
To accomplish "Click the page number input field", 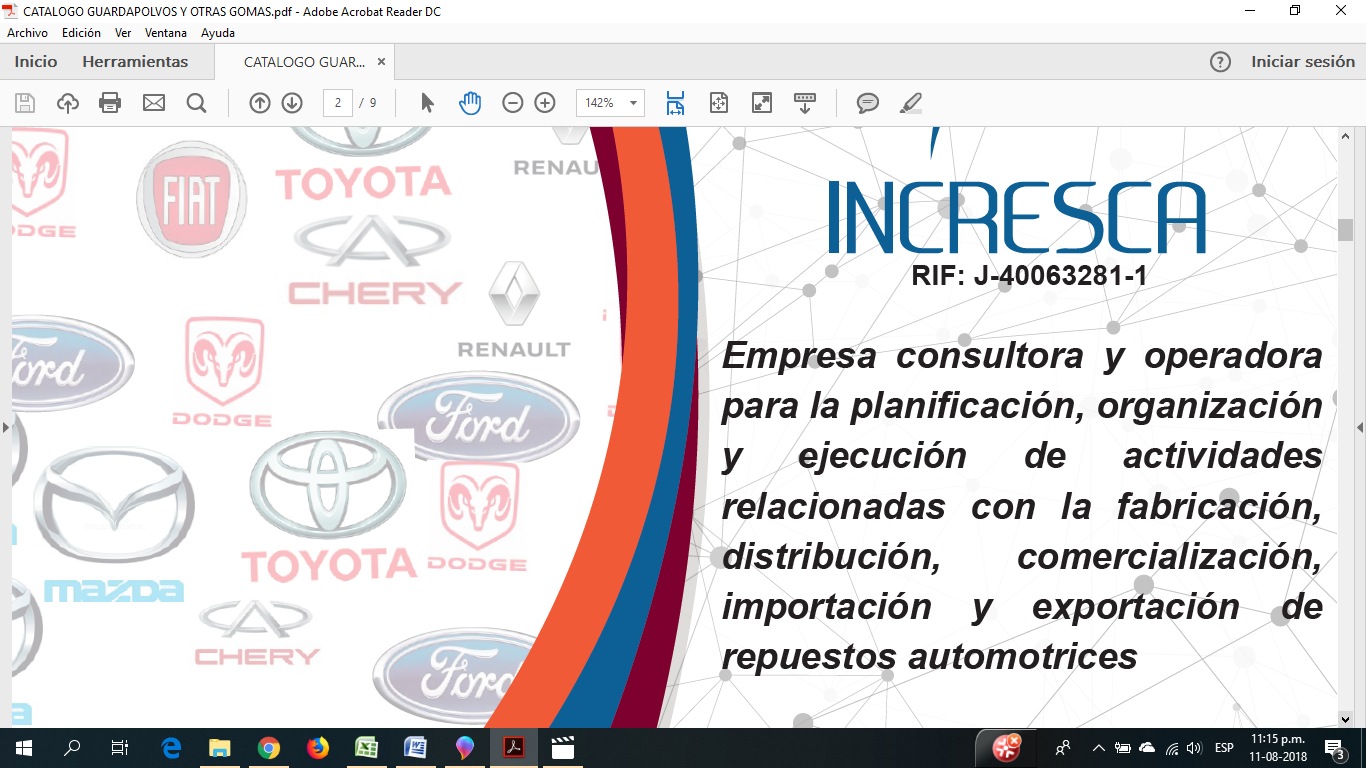I will tap(338, 103).
